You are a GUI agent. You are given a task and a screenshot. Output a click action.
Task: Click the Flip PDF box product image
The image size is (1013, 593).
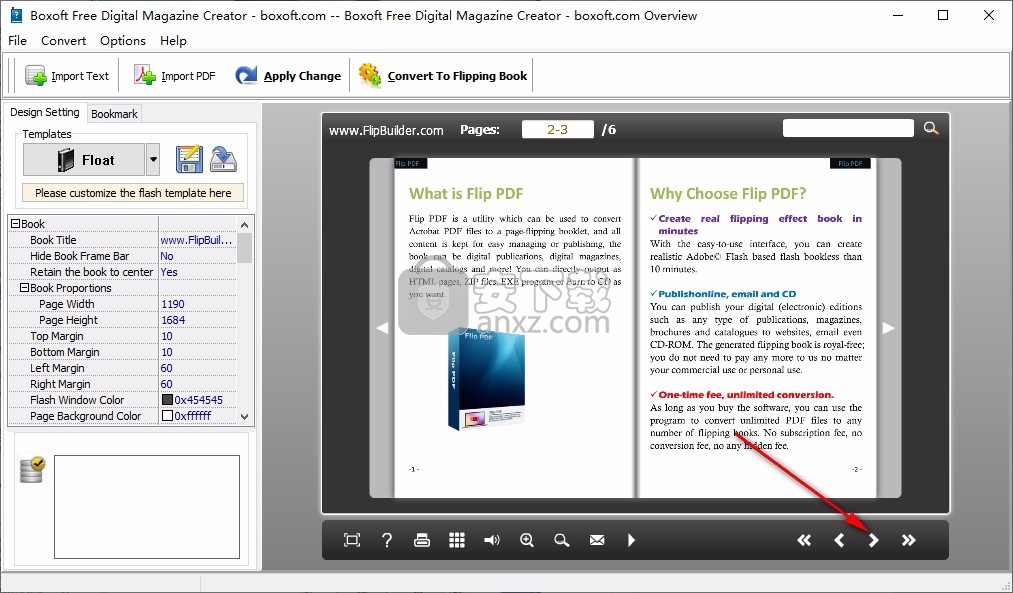[x=486, y=379]
